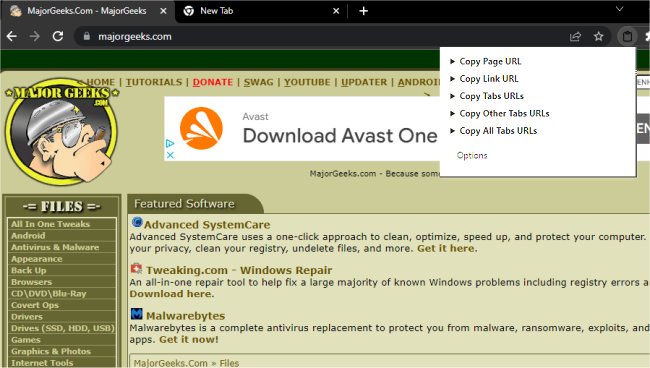Image resolution: width=650 pixels, height=368 pixels.
Task: Click Get it here link for SystemCare
Action: pos(446,248)
